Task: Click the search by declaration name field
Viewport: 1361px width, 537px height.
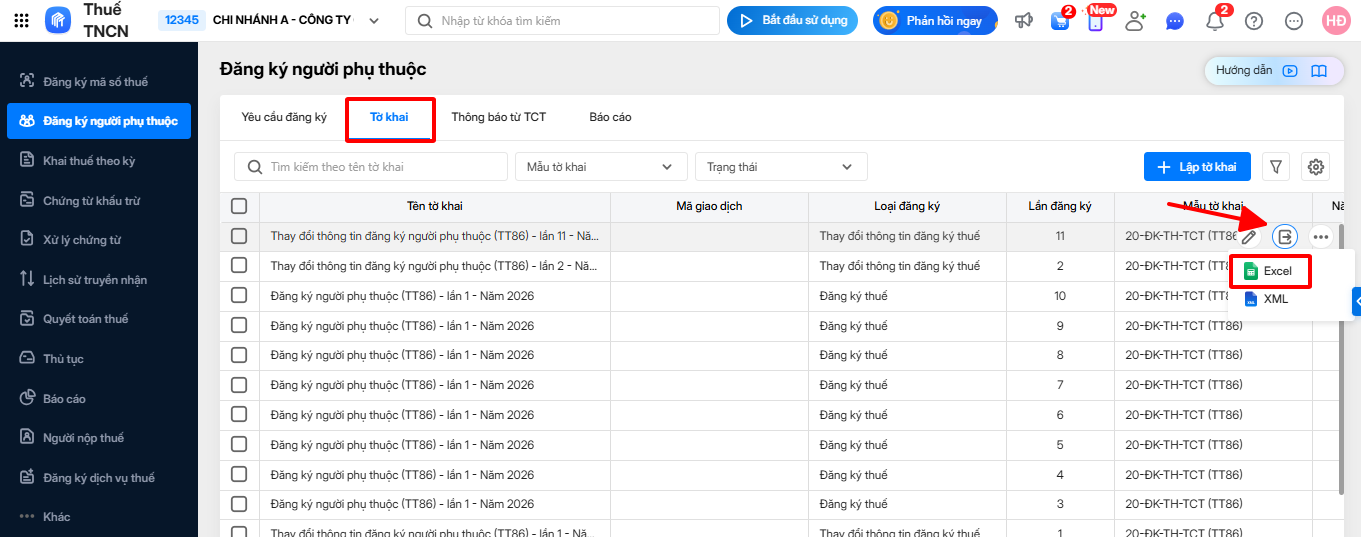Action: pos(371,167)
